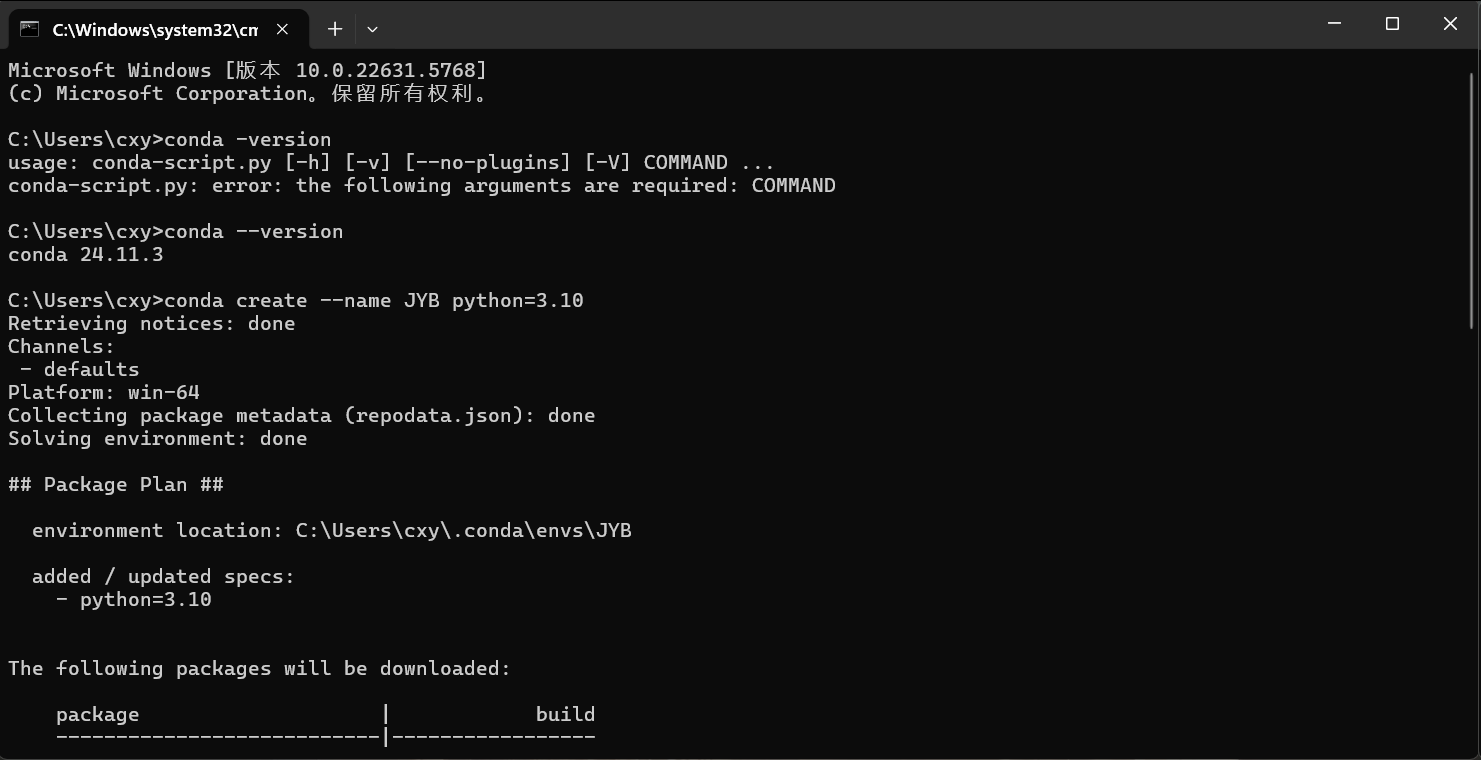
Task: Click the 'Microsoft Windows' version line
Action: pos(248,71)
